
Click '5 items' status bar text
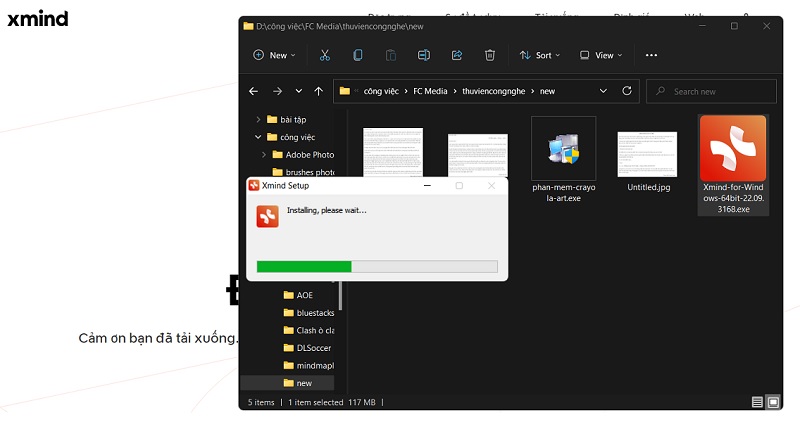(x=261, y=403)
